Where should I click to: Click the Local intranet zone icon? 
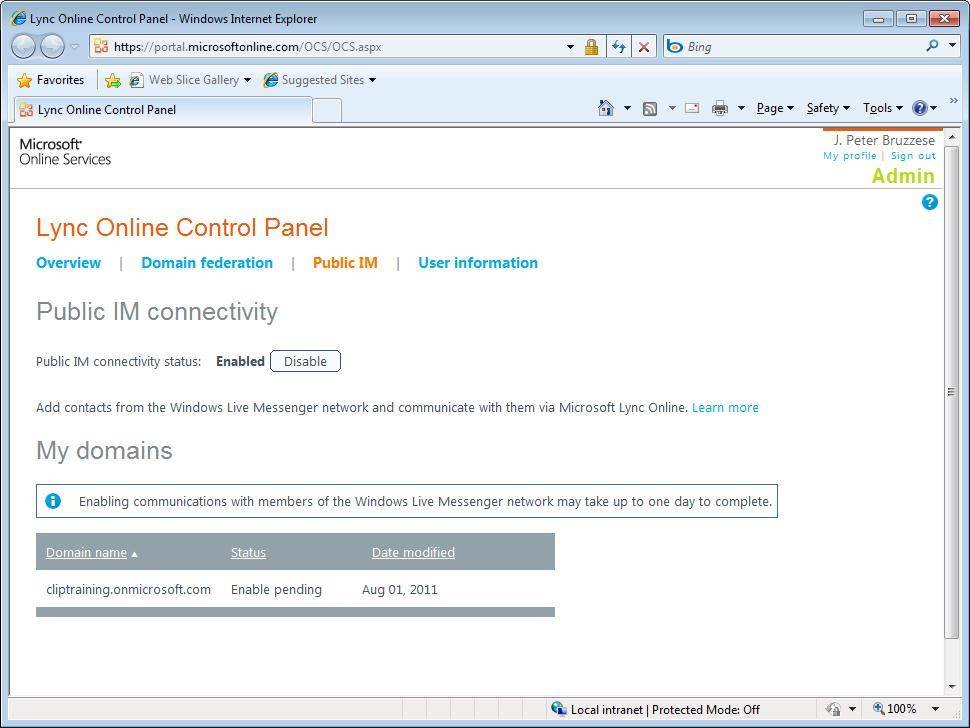[x=559, y=709]
